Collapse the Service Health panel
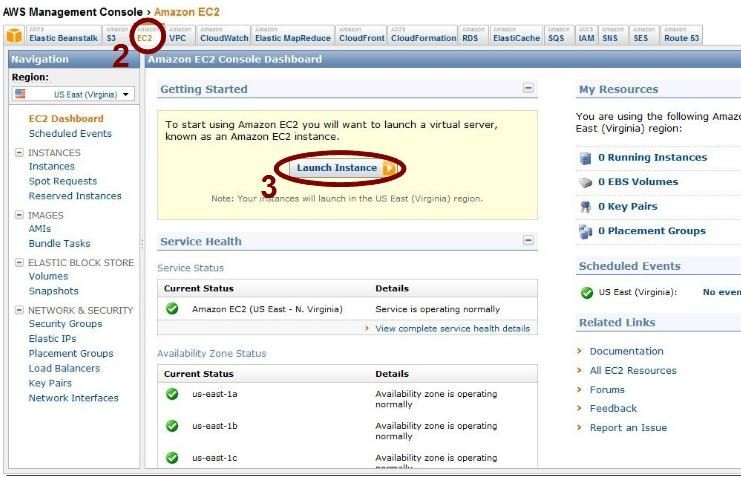The image size is (741, 478). pos(528,241)
